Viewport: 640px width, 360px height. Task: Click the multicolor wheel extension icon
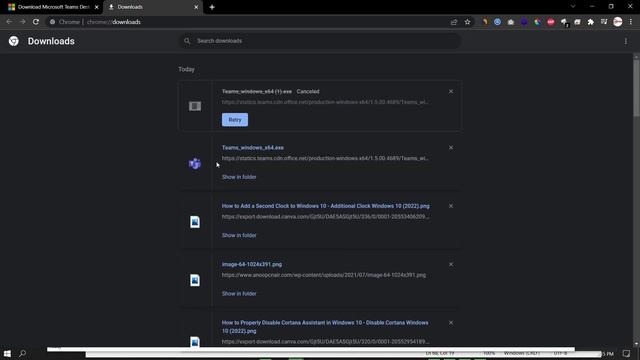tap(538, 22)
